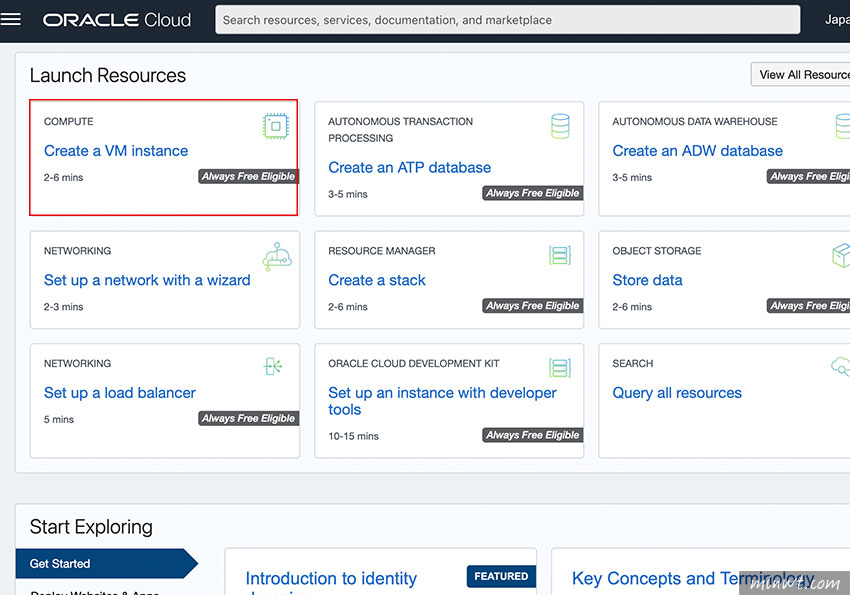The image size is (850, 595).
Task: Click the 10-15 mins duration text
Action: click(x=353, y=437)
